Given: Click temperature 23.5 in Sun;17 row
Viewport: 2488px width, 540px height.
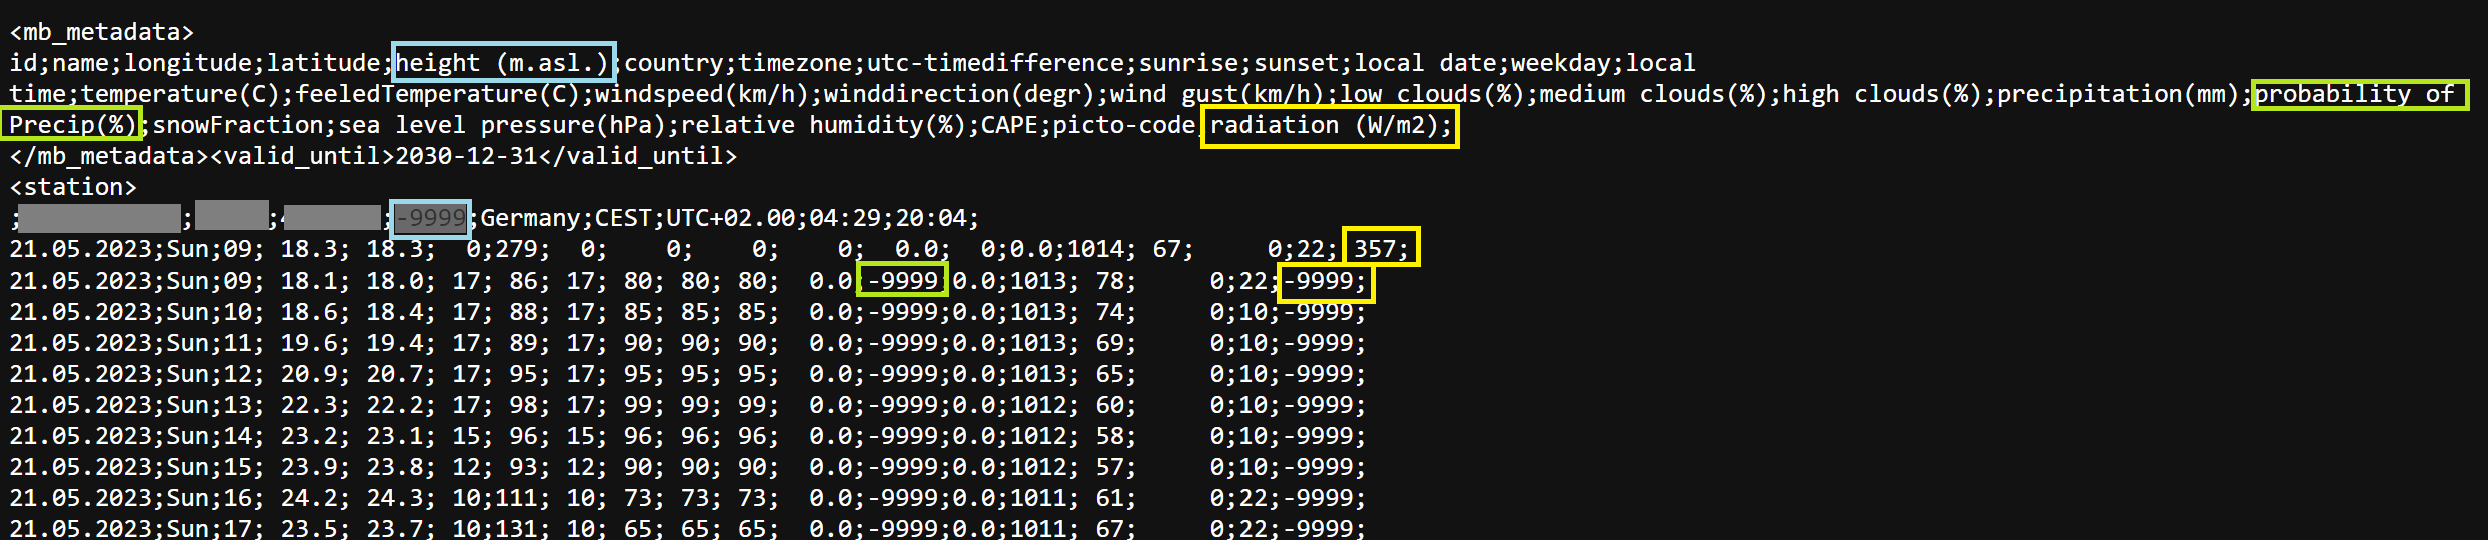Looking at the screenshot, I should [x=308, y=528].
